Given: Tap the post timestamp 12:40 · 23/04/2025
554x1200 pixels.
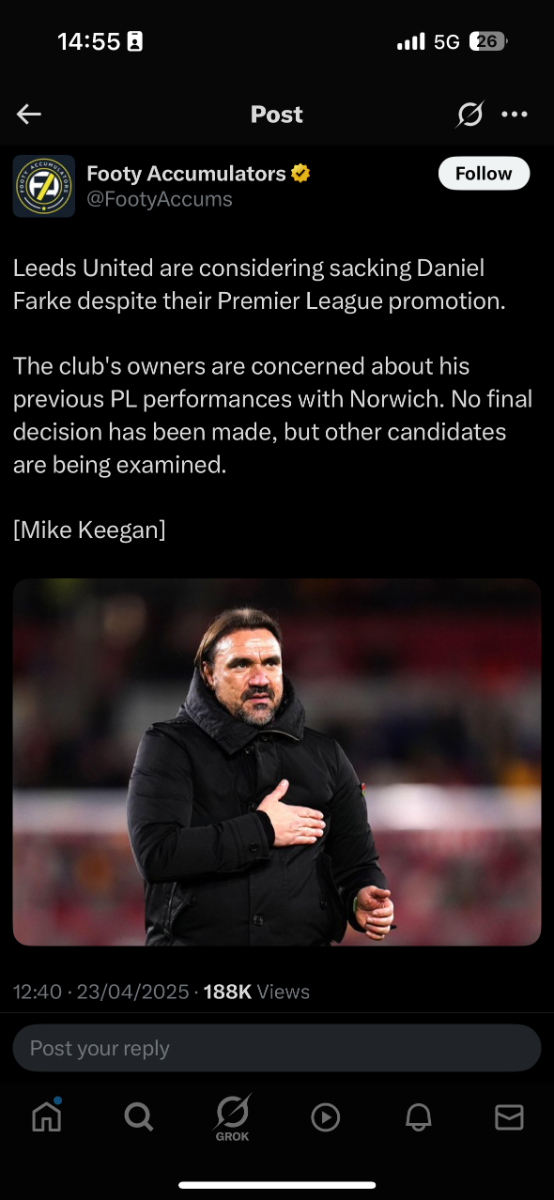Looking at the screenshot, I should click(x=101, y=992).
